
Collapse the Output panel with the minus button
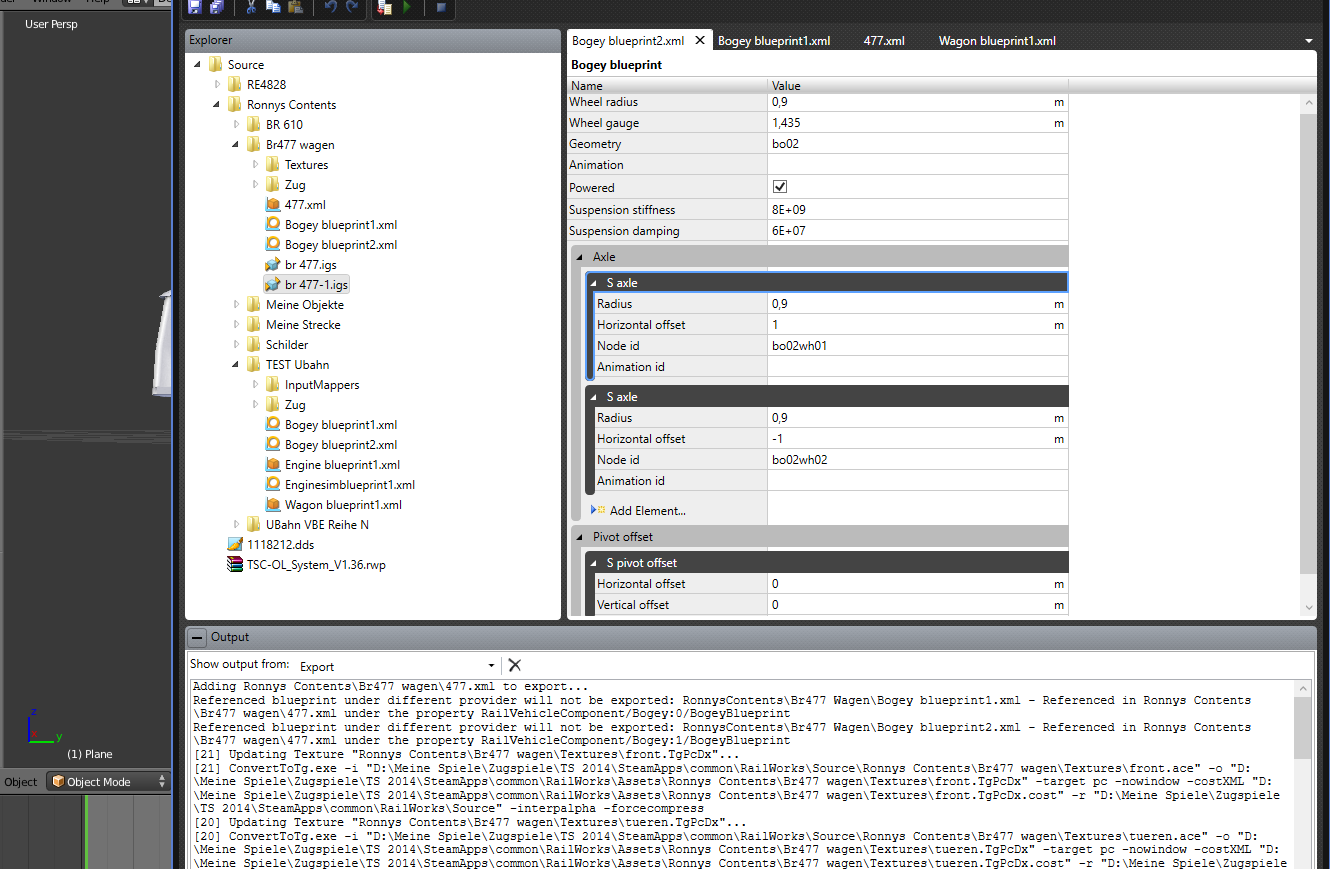click(x=197, y=637)
